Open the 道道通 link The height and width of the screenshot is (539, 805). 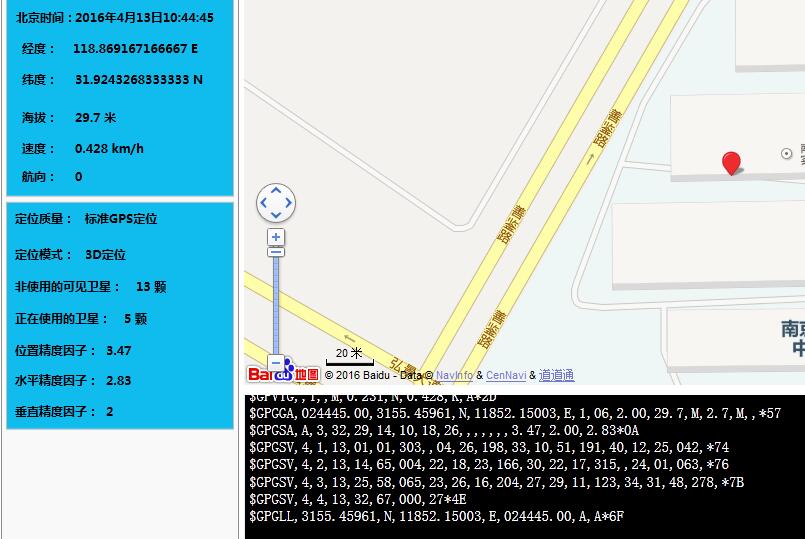556,375
